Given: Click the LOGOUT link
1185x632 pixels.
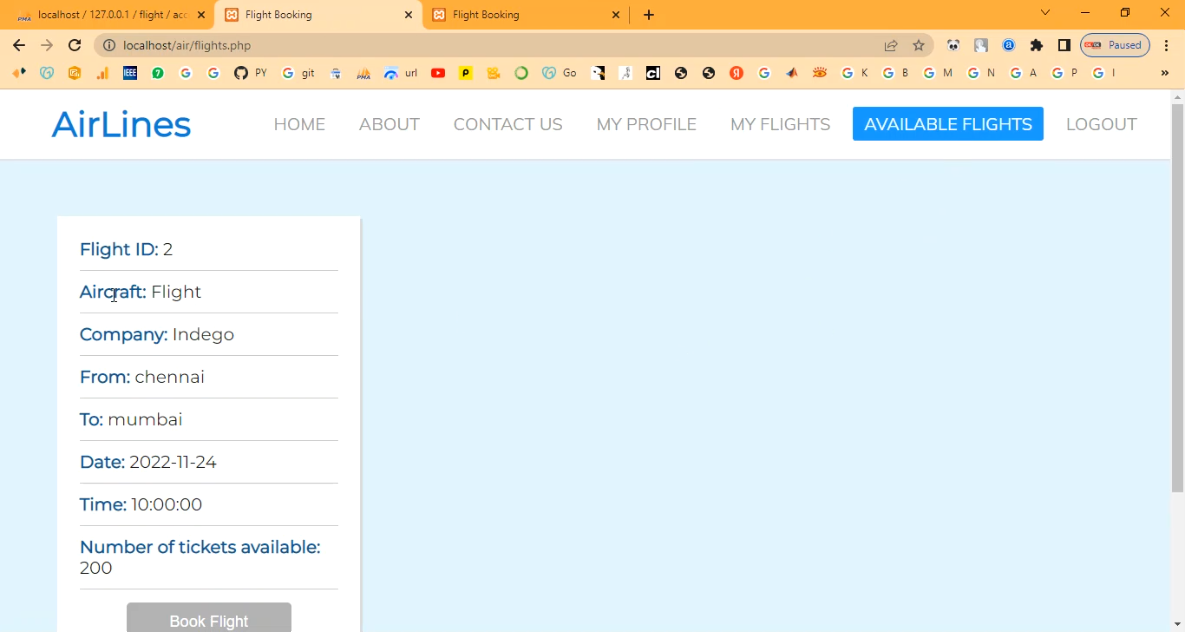Looking at the screenshot, I should tap(1101, 124).
